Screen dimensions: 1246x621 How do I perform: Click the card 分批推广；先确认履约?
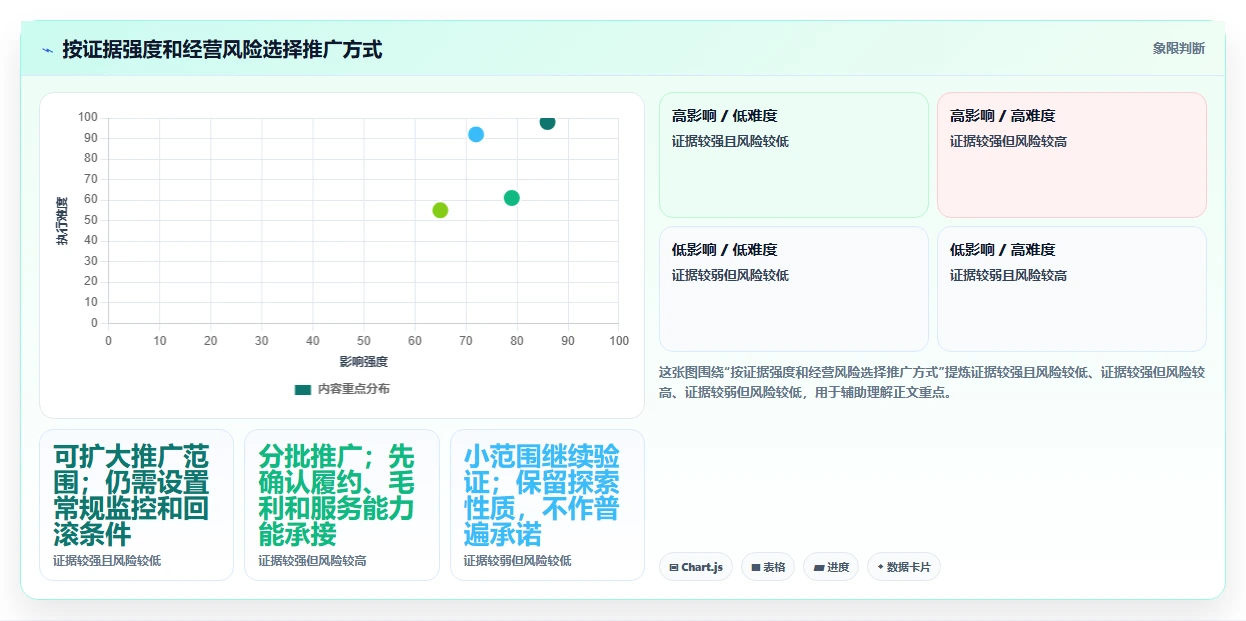[x=342, y=505]
